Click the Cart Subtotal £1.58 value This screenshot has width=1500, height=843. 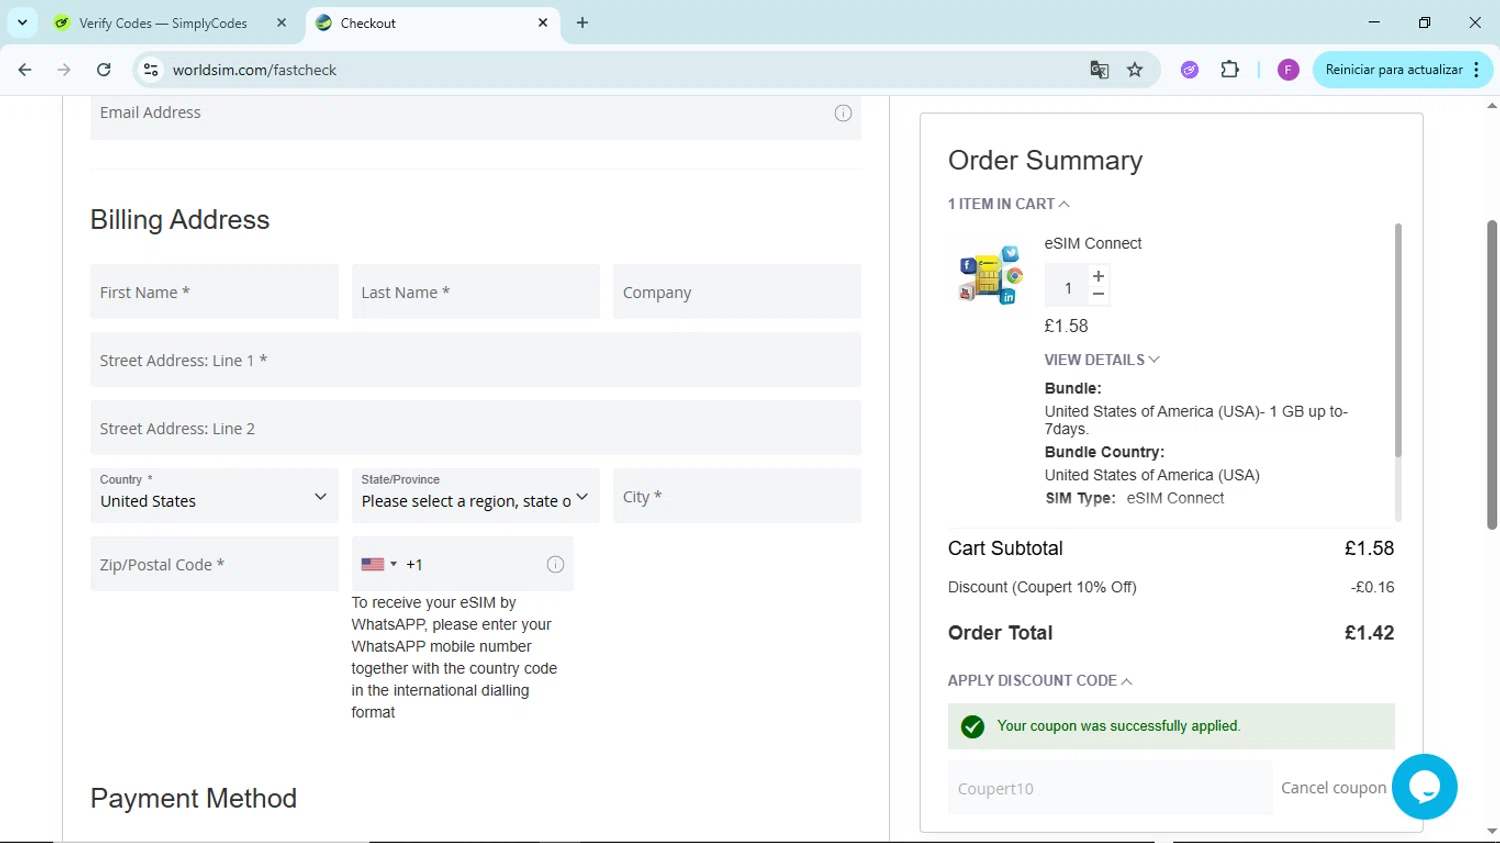(1369, 548)
